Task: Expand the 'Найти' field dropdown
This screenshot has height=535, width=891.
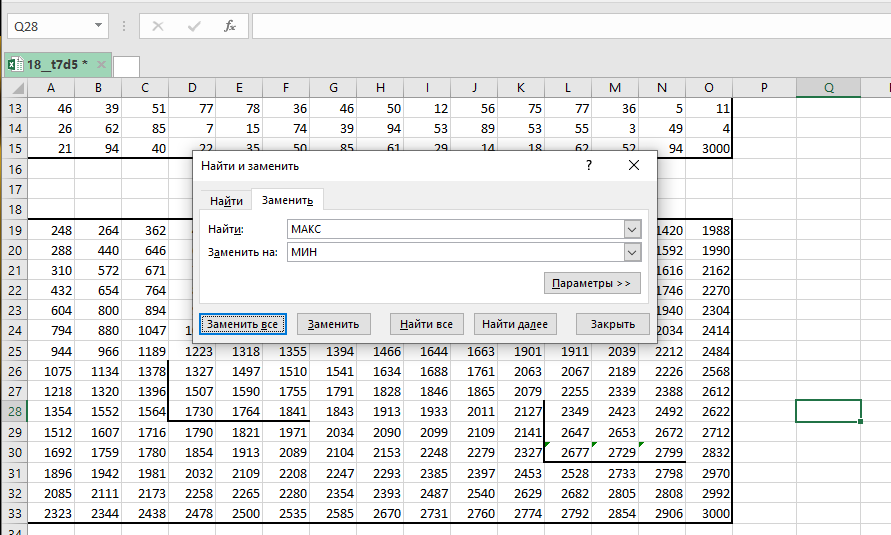Action: tap(631, 230)
